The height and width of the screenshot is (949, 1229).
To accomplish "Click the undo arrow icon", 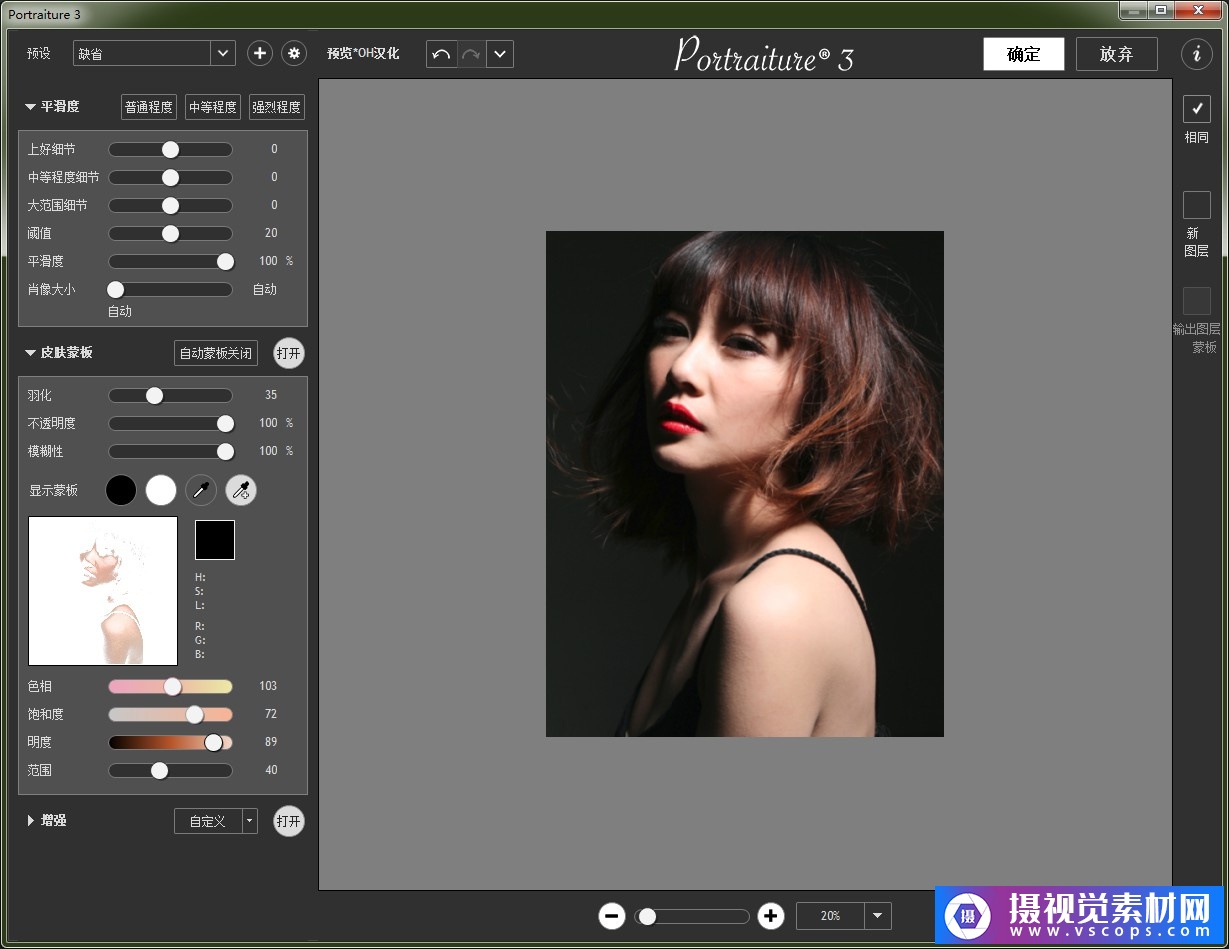I will click(441, 54).
